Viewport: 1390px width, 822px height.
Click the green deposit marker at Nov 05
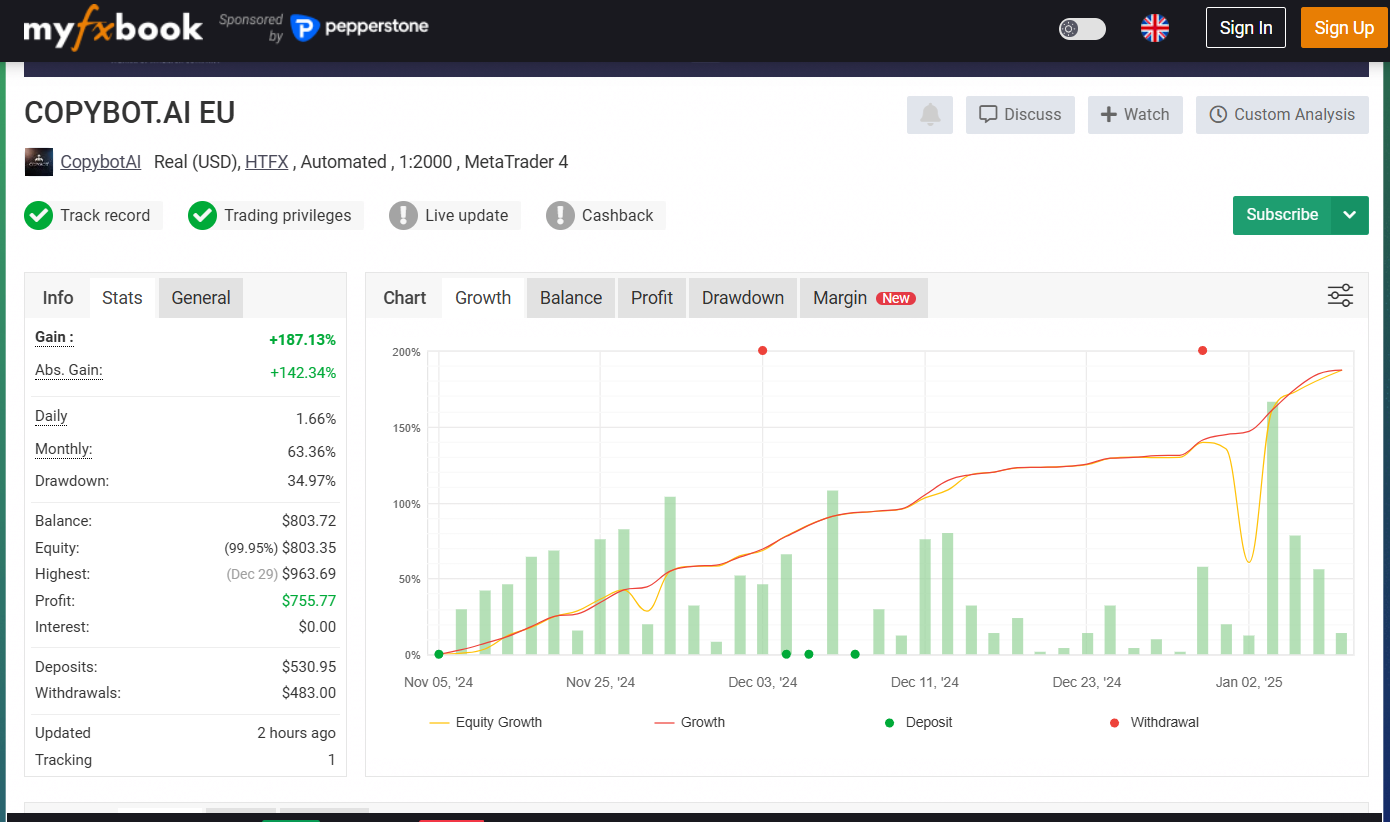coord(439,654)
